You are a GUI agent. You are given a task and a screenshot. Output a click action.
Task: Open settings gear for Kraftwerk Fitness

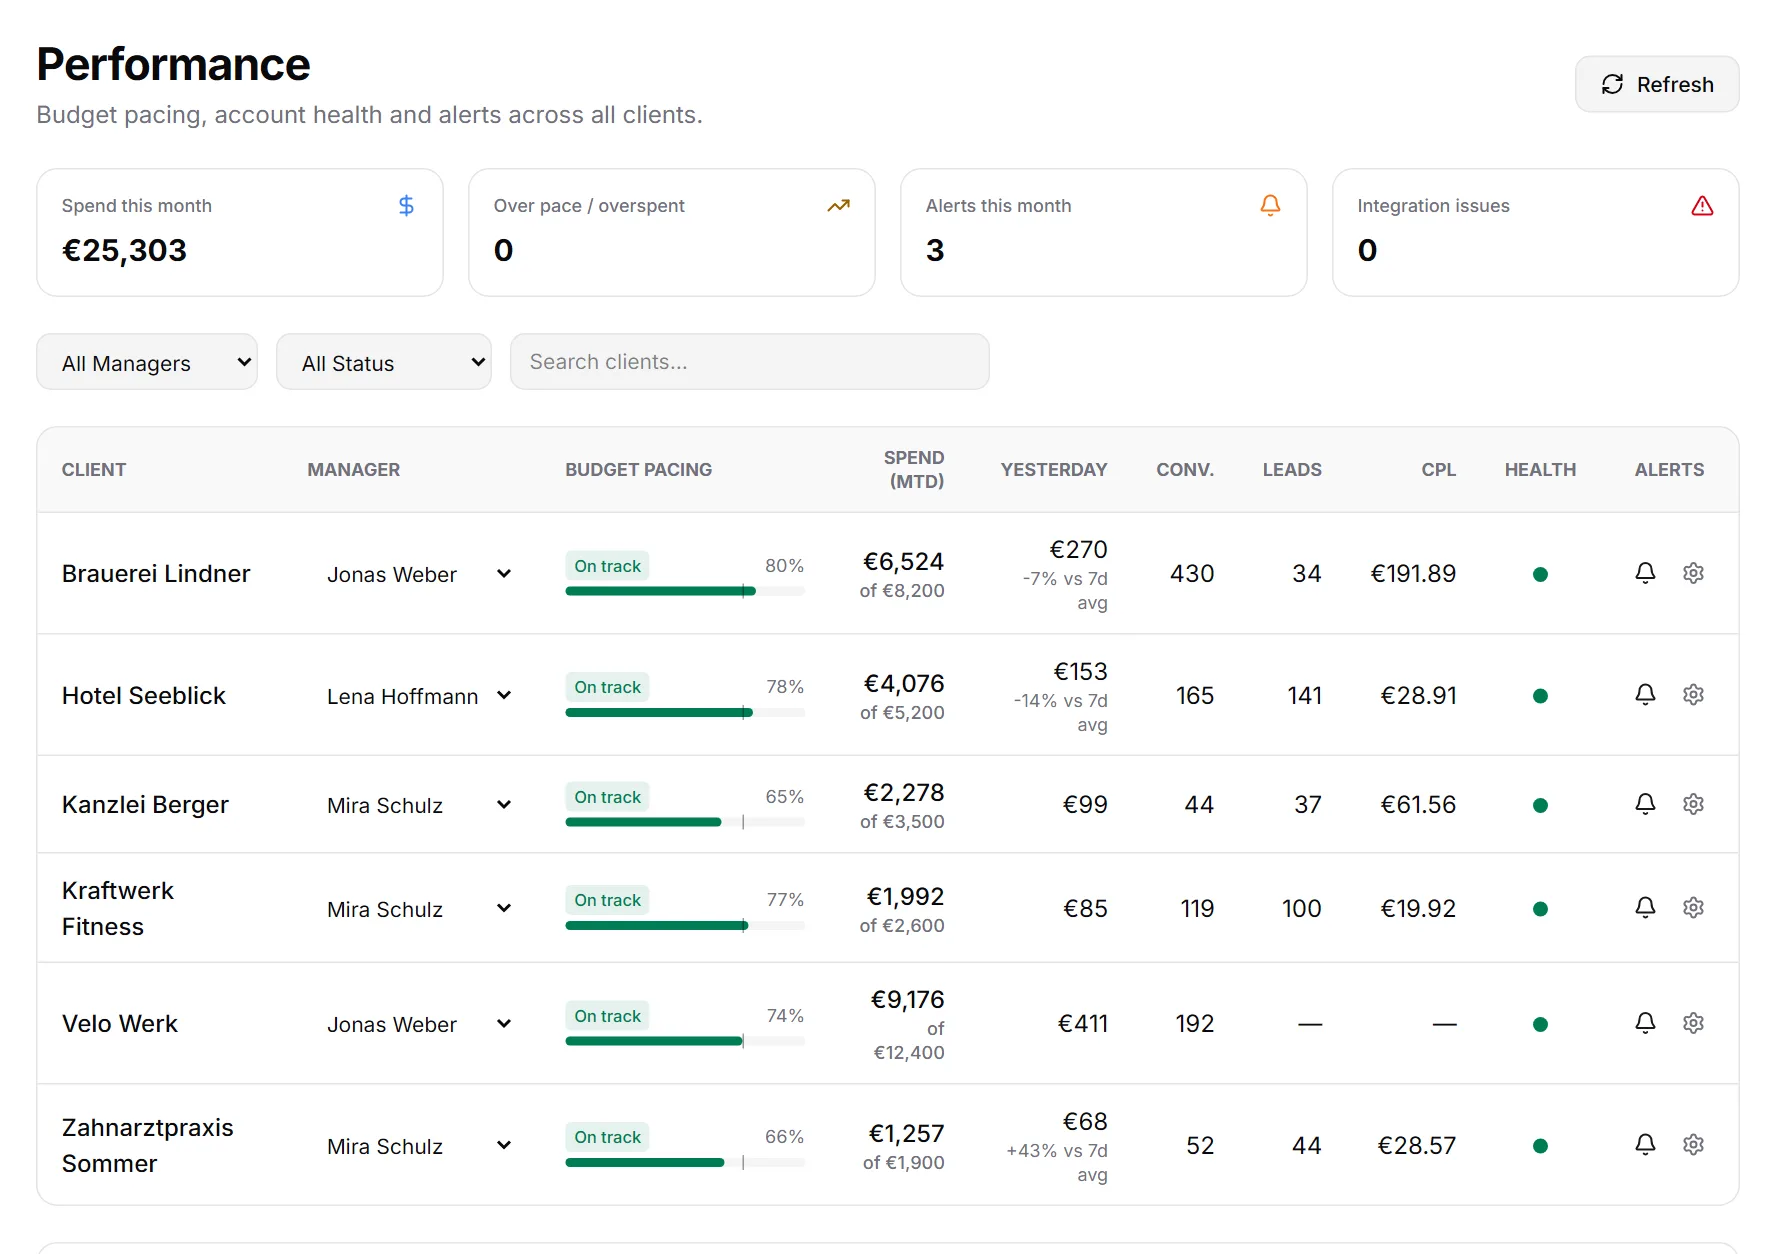1693,908
